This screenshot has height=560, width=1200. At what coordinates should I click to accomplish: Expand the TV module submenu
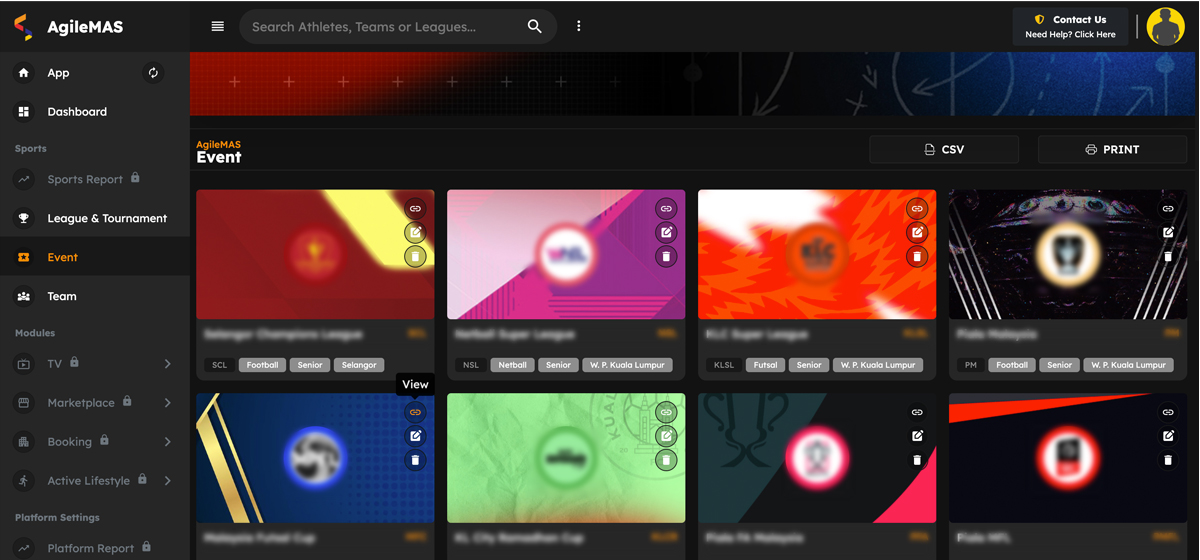167,364
